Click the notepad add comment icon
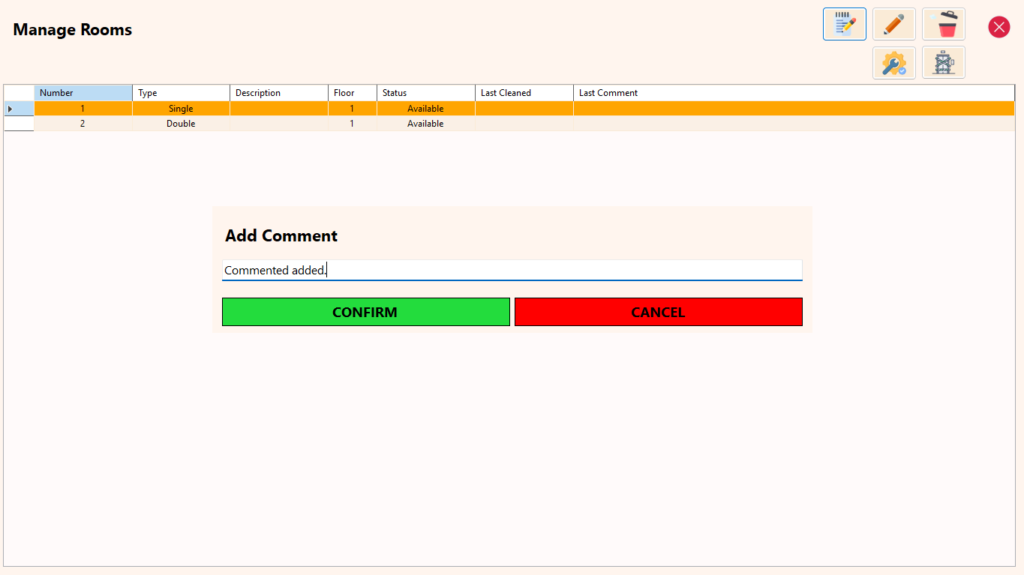Screen dimensions: 1024x575 pyautogui.click(x=844, y=24)
